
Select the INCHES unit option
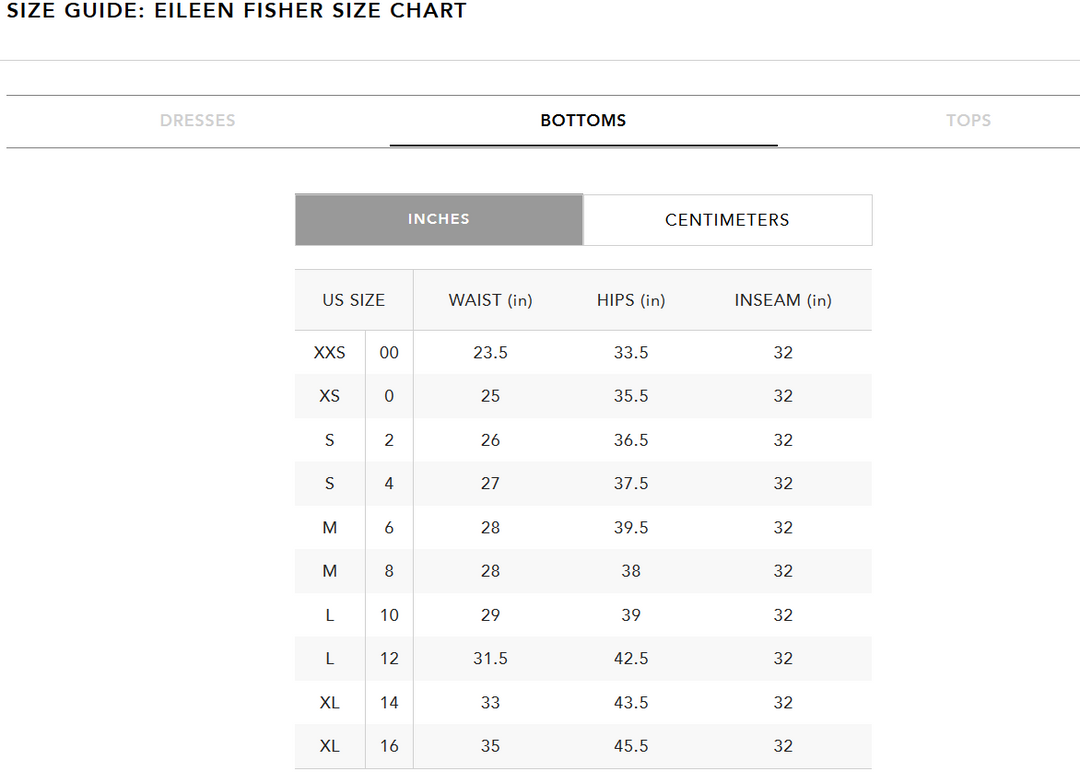(x=438, y=219)
